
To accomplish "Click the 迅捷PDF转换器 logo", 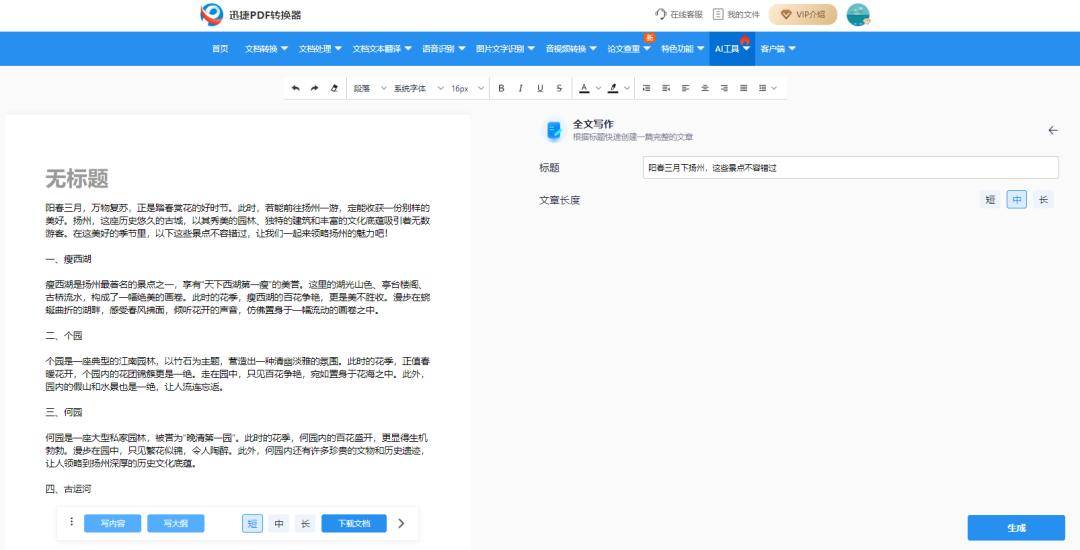I will 251,14.
